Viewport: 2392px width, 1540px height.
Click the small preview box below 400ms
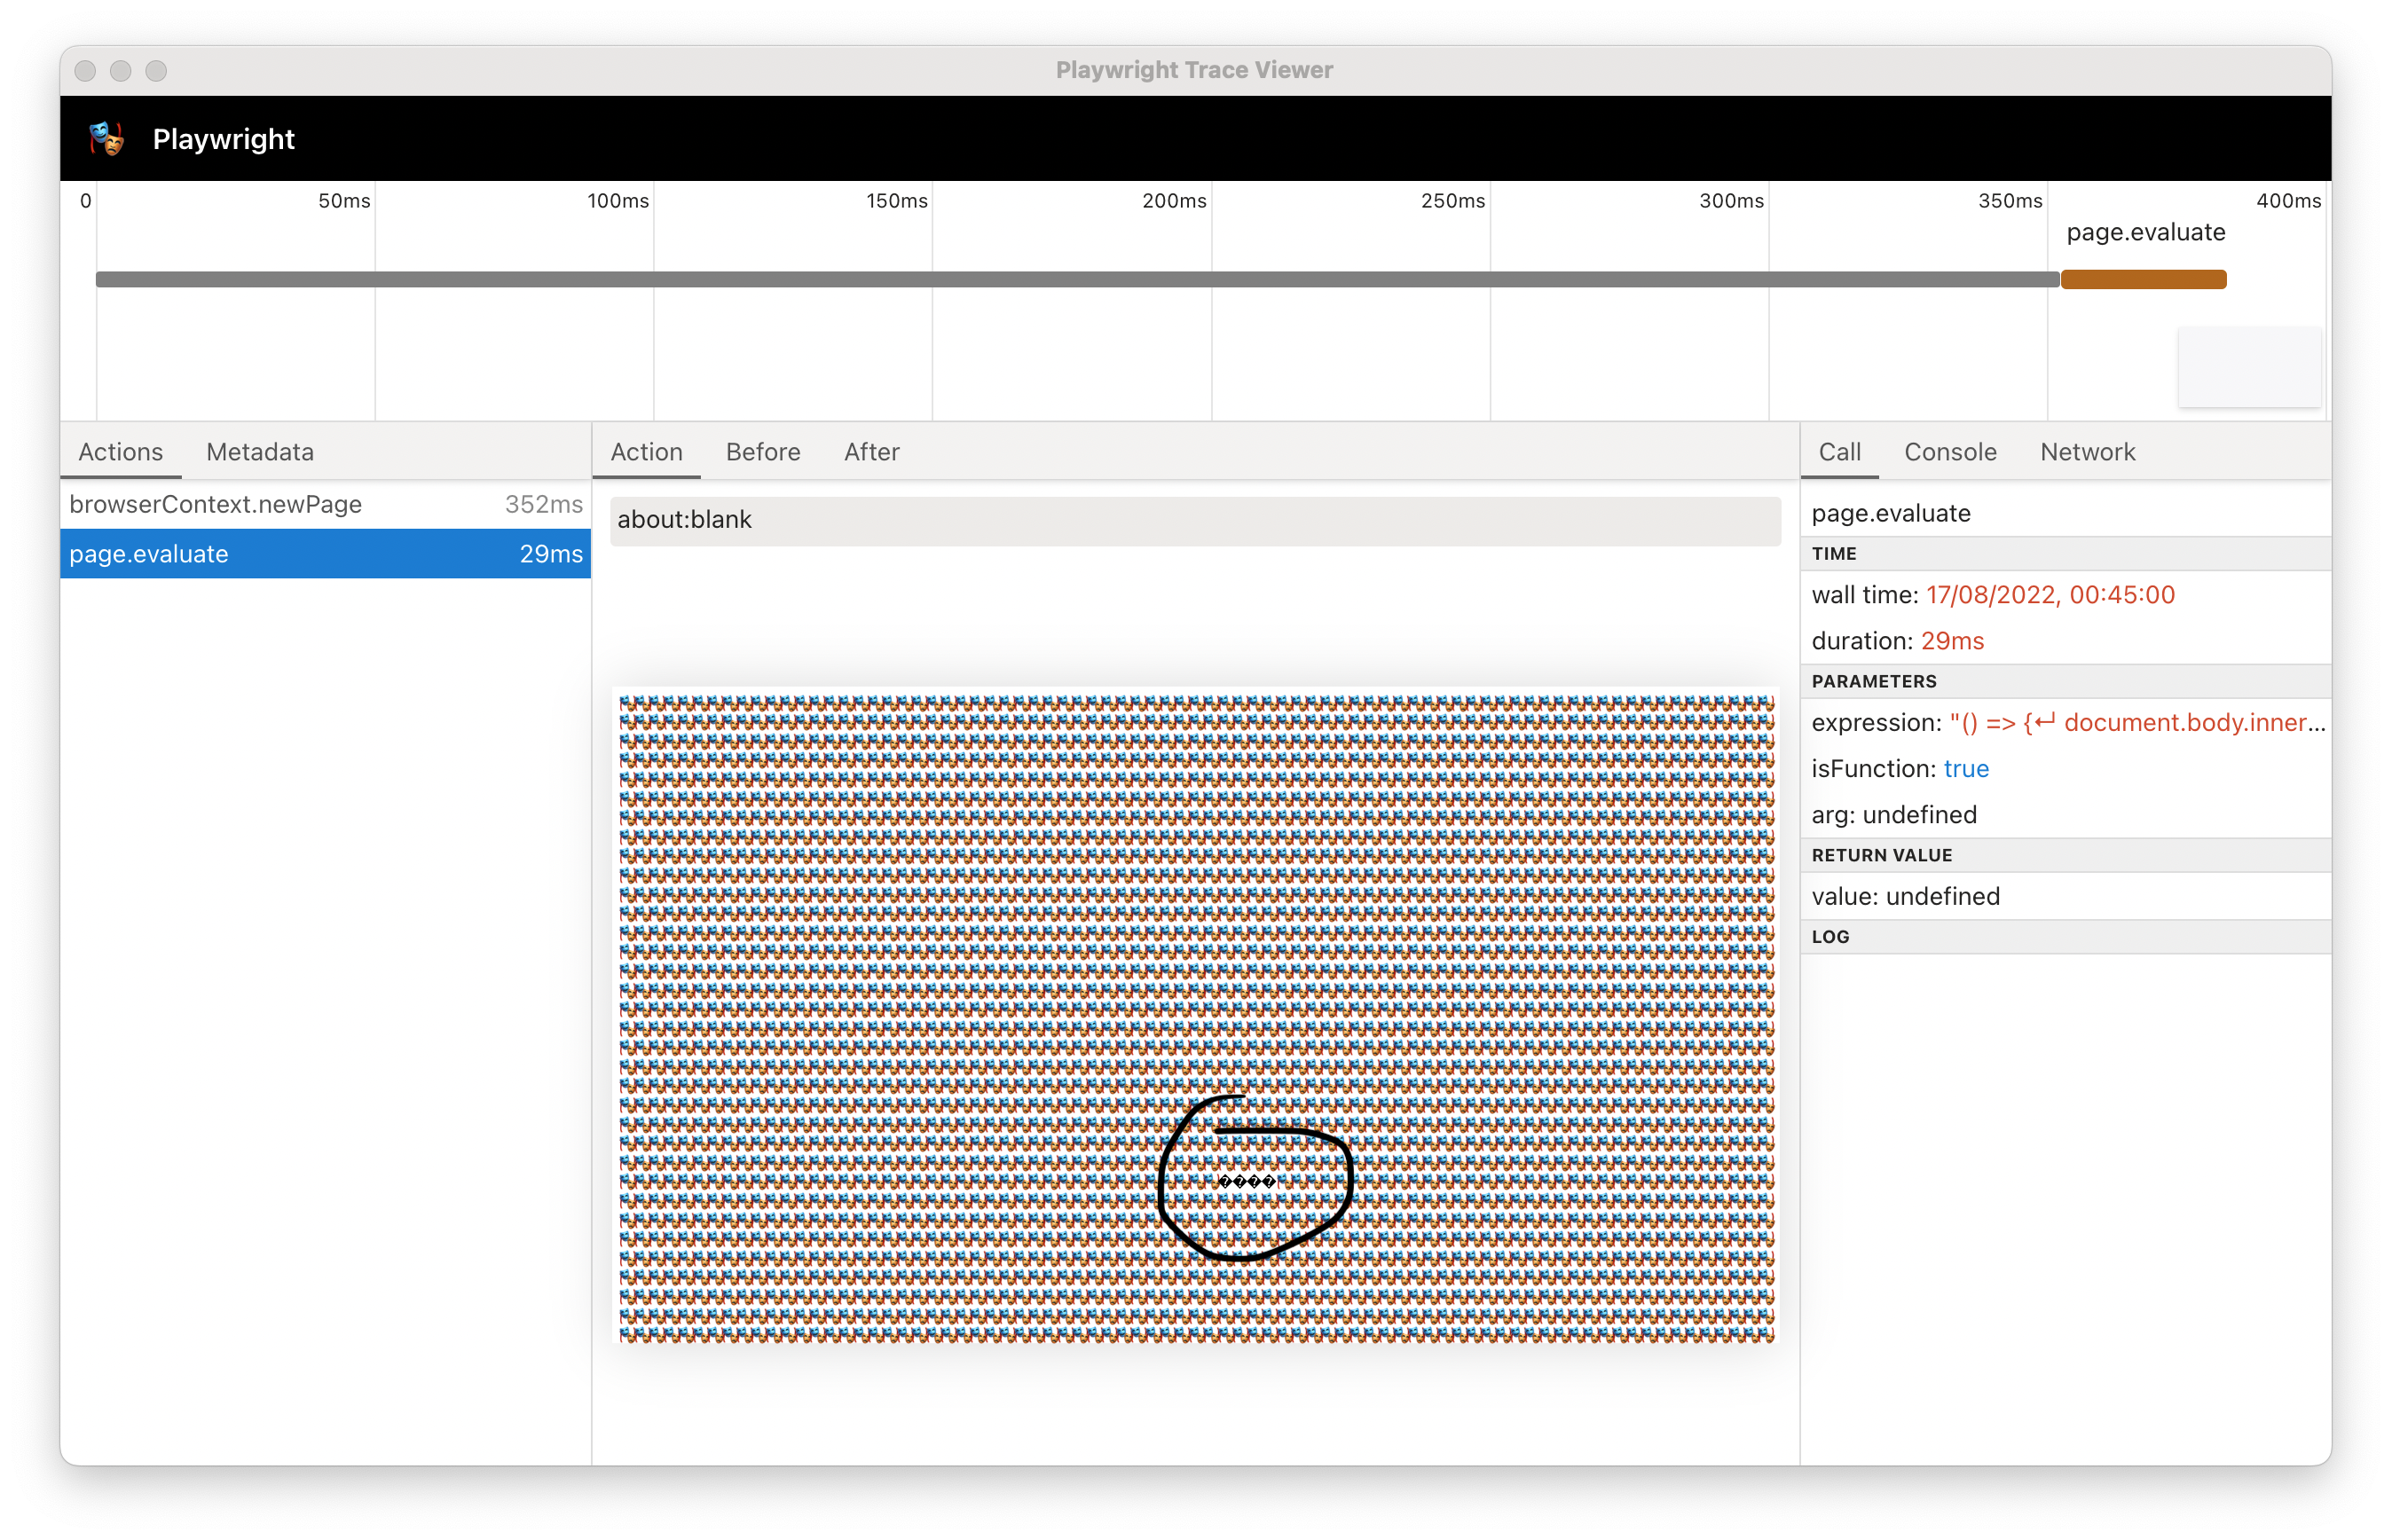click(x=2249, y=367)
